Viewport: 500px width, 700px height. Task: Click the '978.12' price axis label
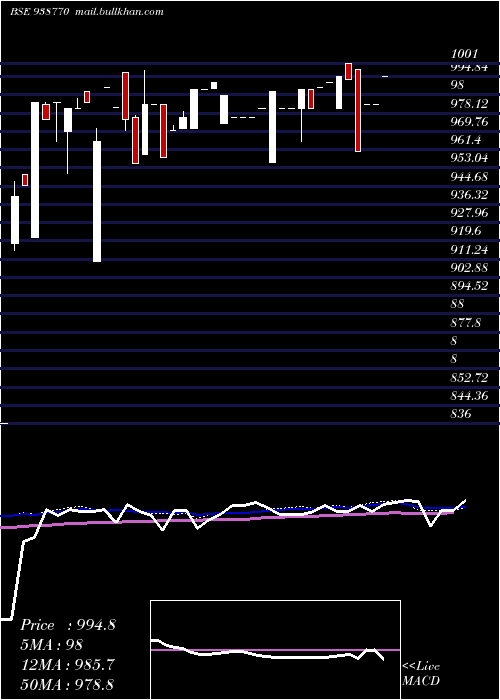tap(469, 104)
